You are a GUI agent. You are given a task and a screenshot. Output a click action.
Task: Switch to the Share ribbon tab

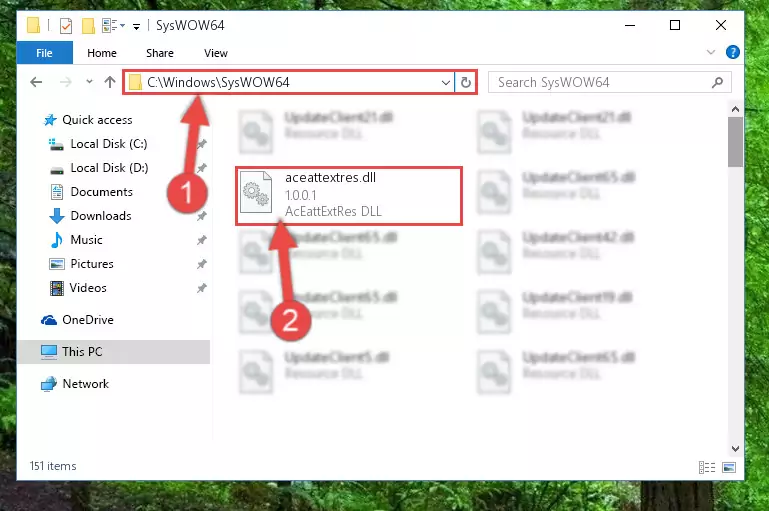pos(160,53)
